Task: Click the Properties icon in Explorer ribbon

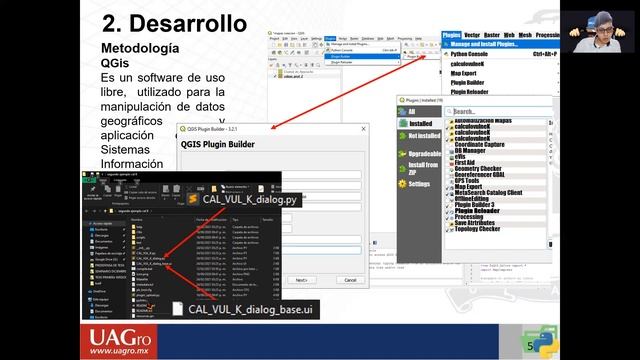Action: (x=261, y=189)
